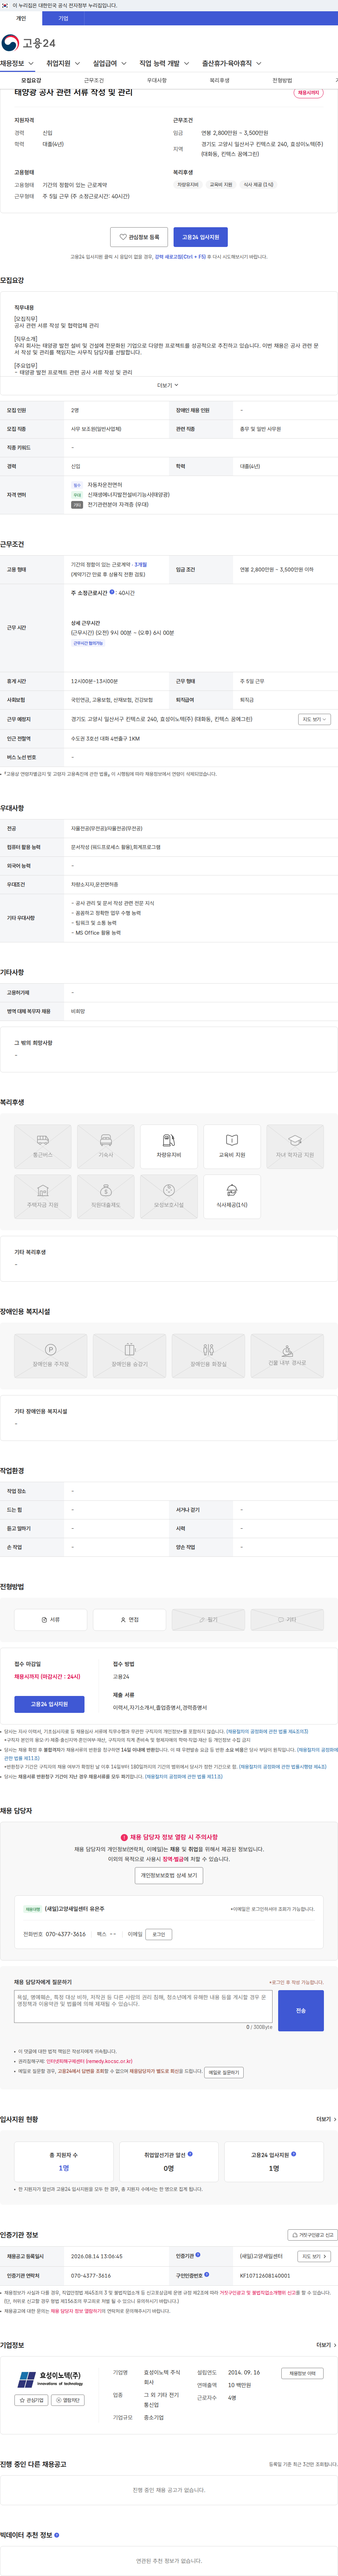The height and width of the screenshot is (2576, 338).
Task: Click the 열람제한 button
Action: click(x=68, y=2400)
